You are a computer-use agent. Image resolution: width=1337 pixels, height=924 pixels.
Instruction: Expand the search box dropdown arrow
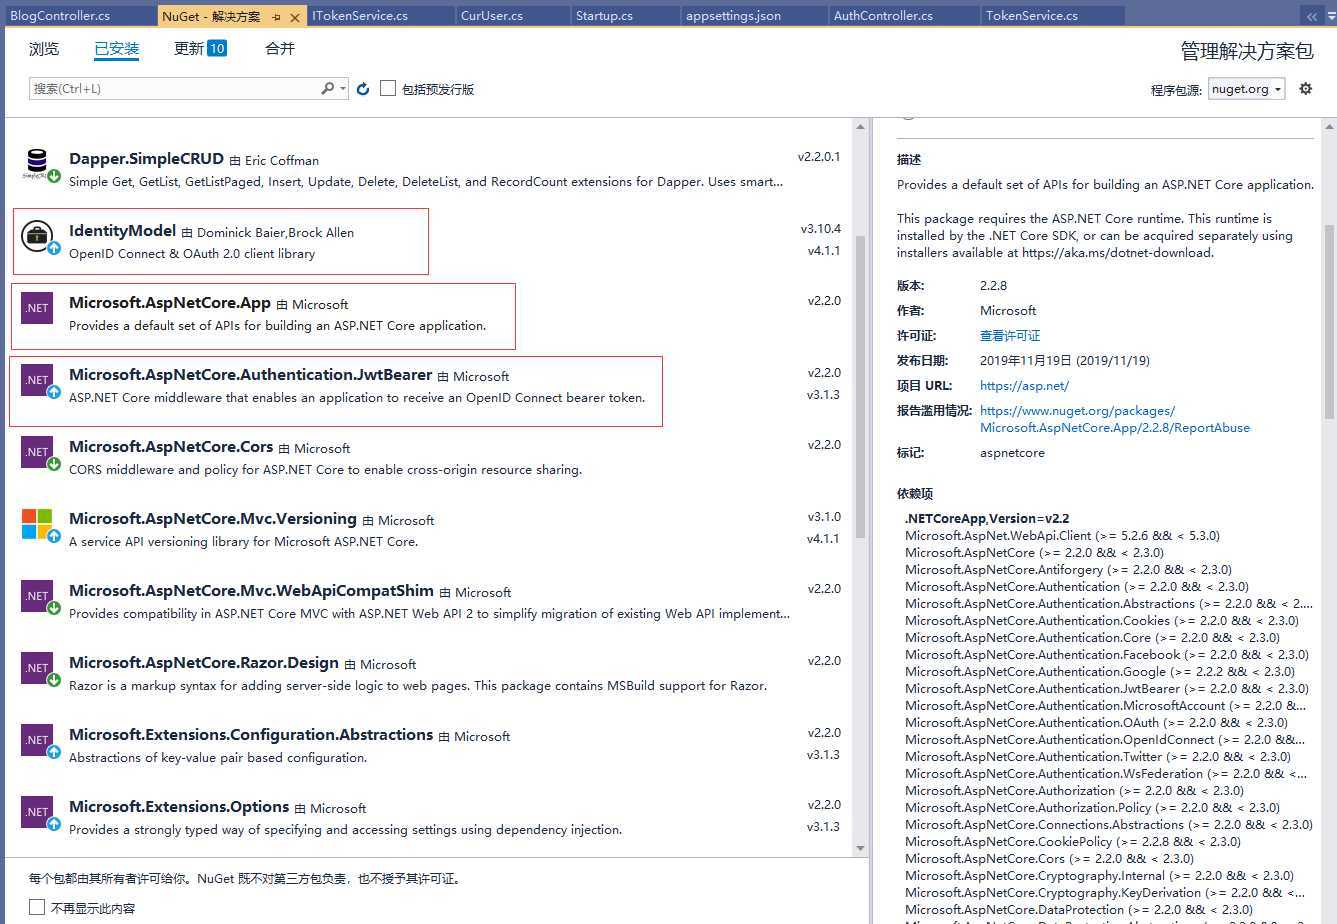coord(343,89)
